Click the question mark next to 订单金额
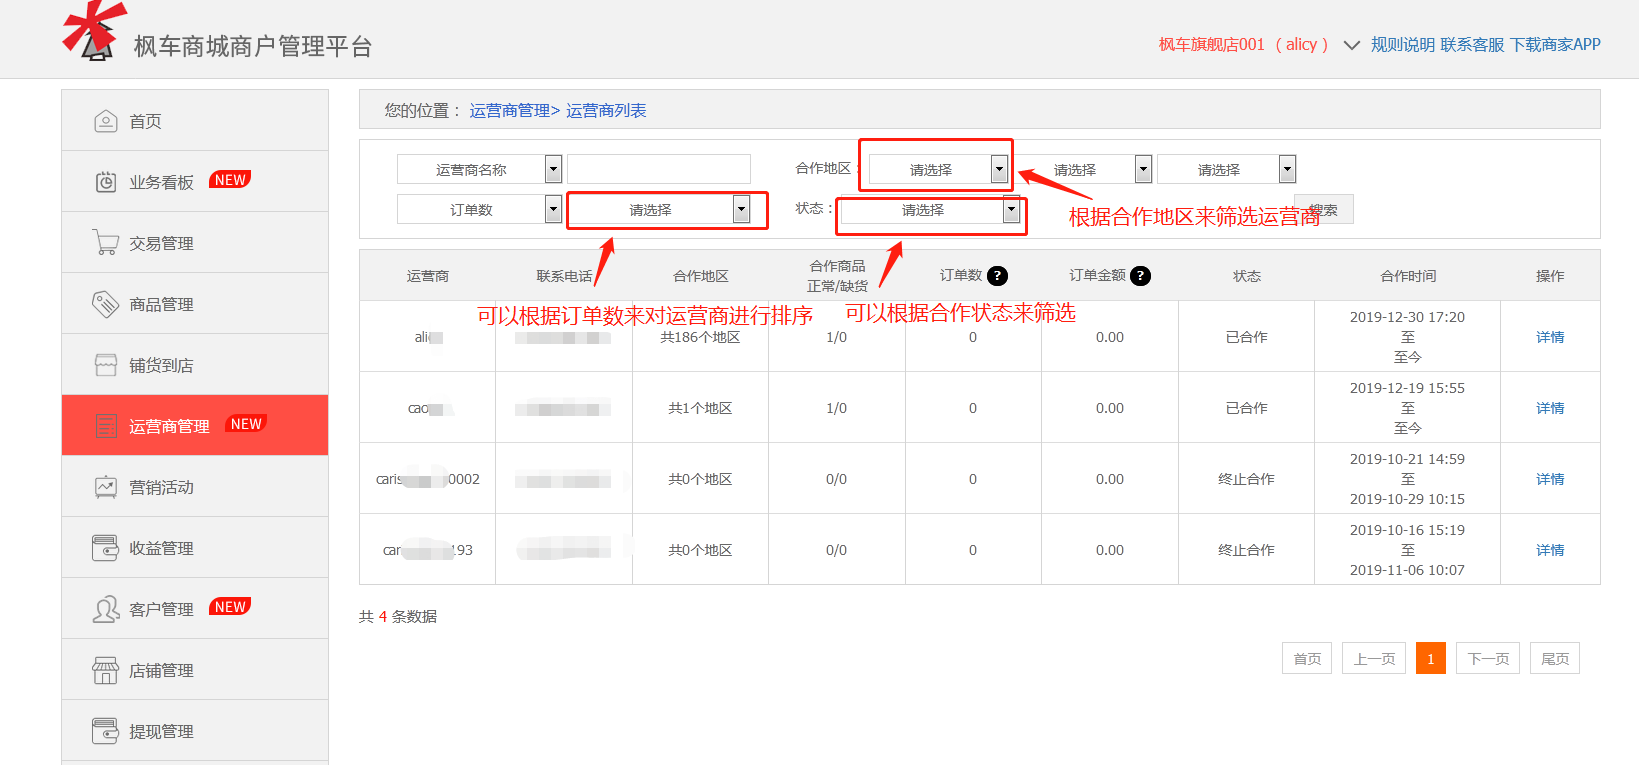 point(1140,276)
